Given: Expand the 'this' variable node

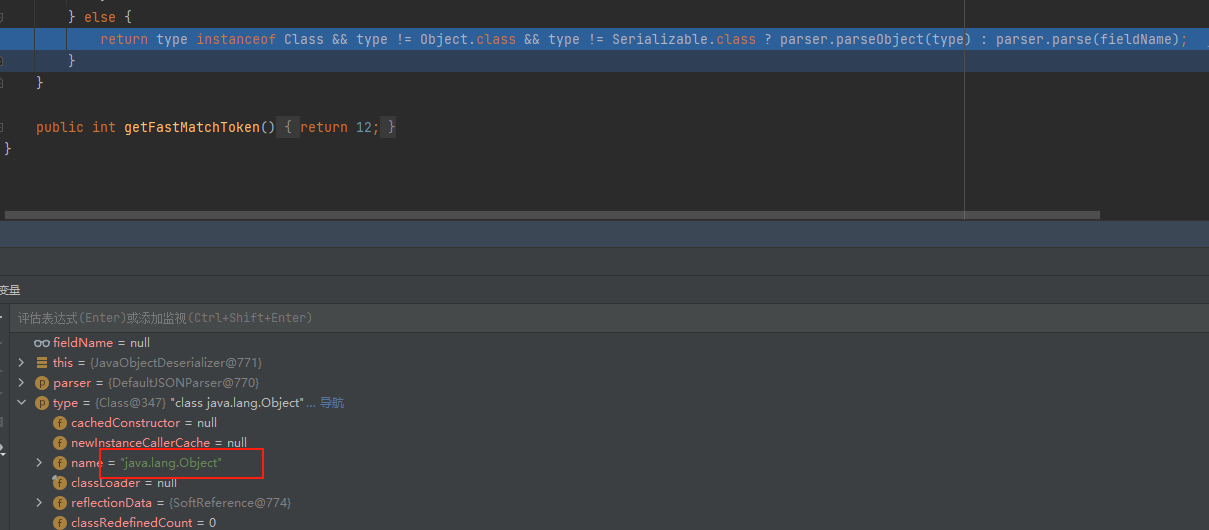Looking at the screenshot, I should 21,362.
